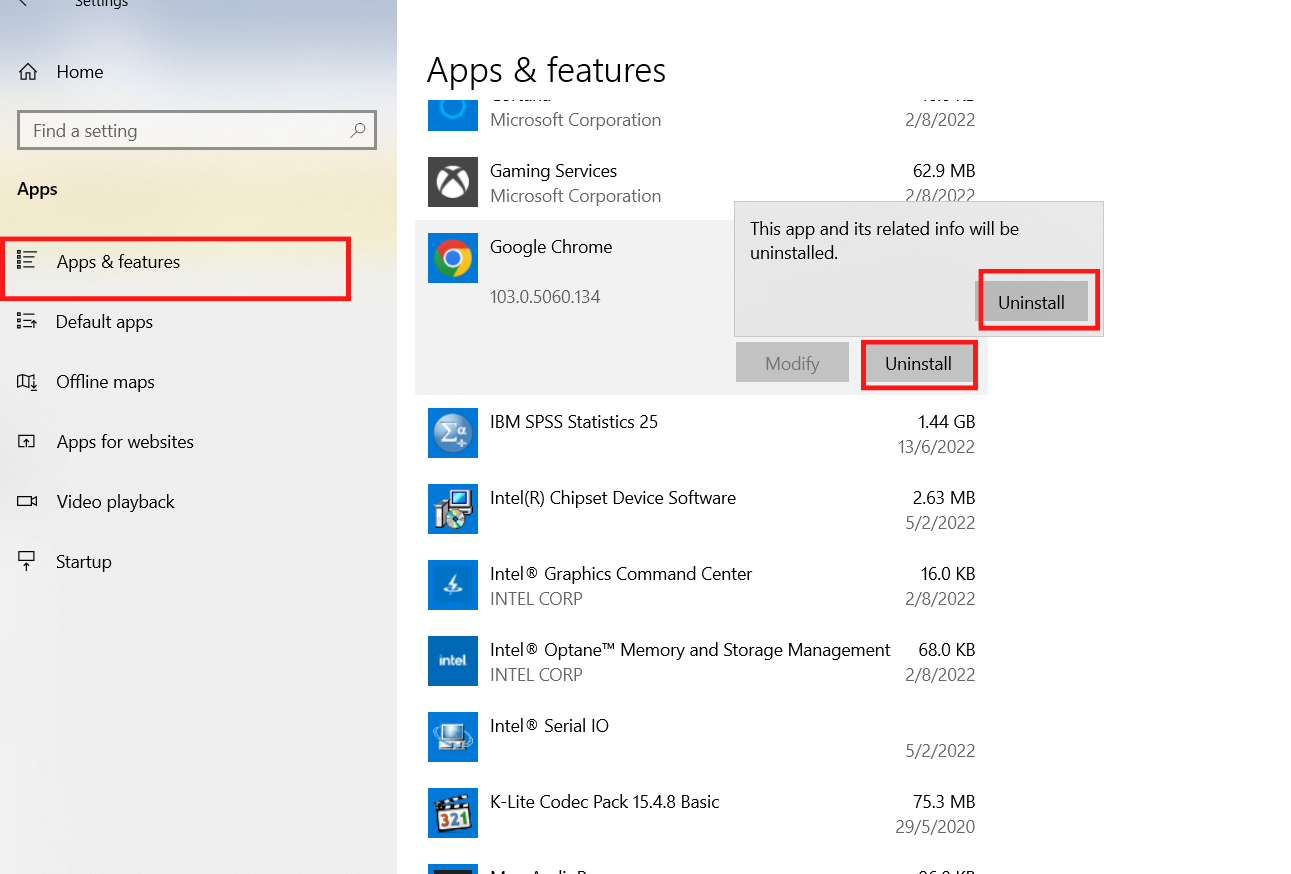
Task: Click the Home house icon
Action: coord(28,72)
